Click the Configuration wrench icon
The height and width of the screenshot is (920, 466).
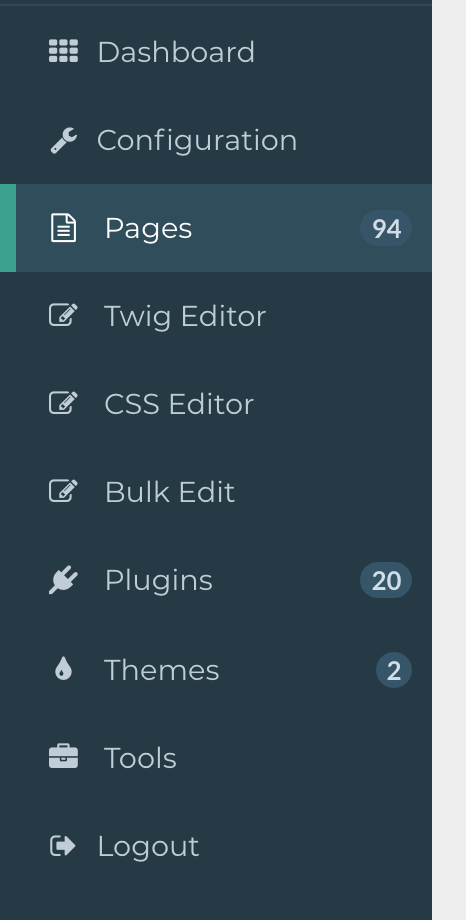click(63, 140)
